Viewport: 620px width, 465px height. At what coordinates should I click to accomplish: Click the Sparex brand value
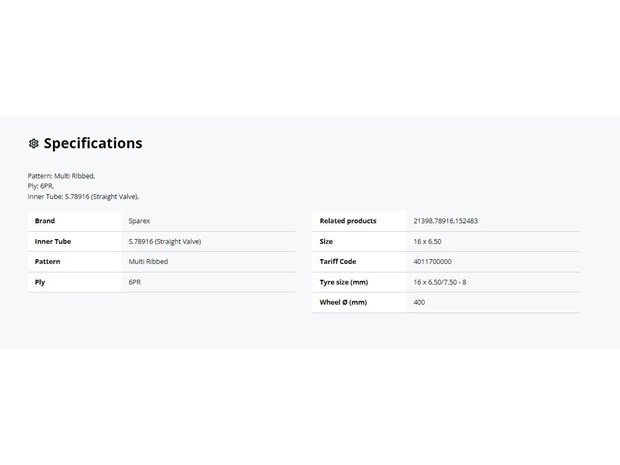[x=139, y=221]
